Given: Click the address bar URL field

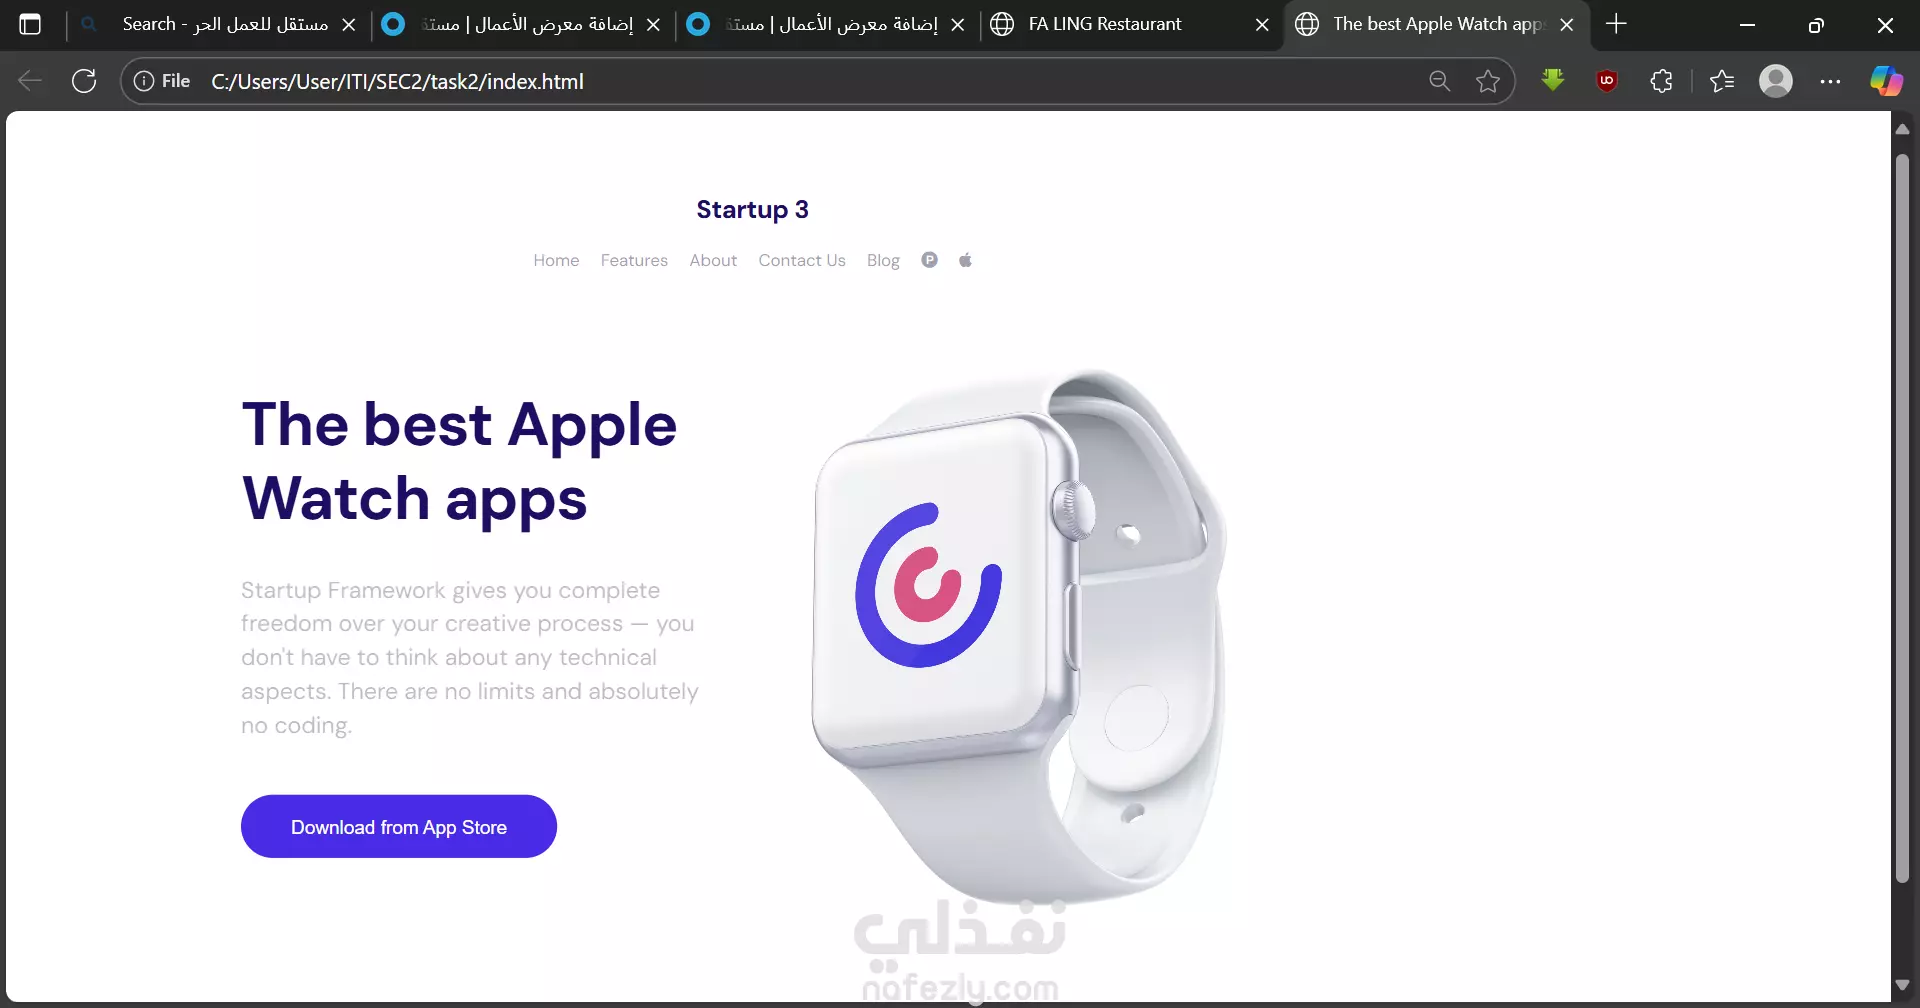Looking at the screenshot, I should pyautogui.click(x=800, y=81).
